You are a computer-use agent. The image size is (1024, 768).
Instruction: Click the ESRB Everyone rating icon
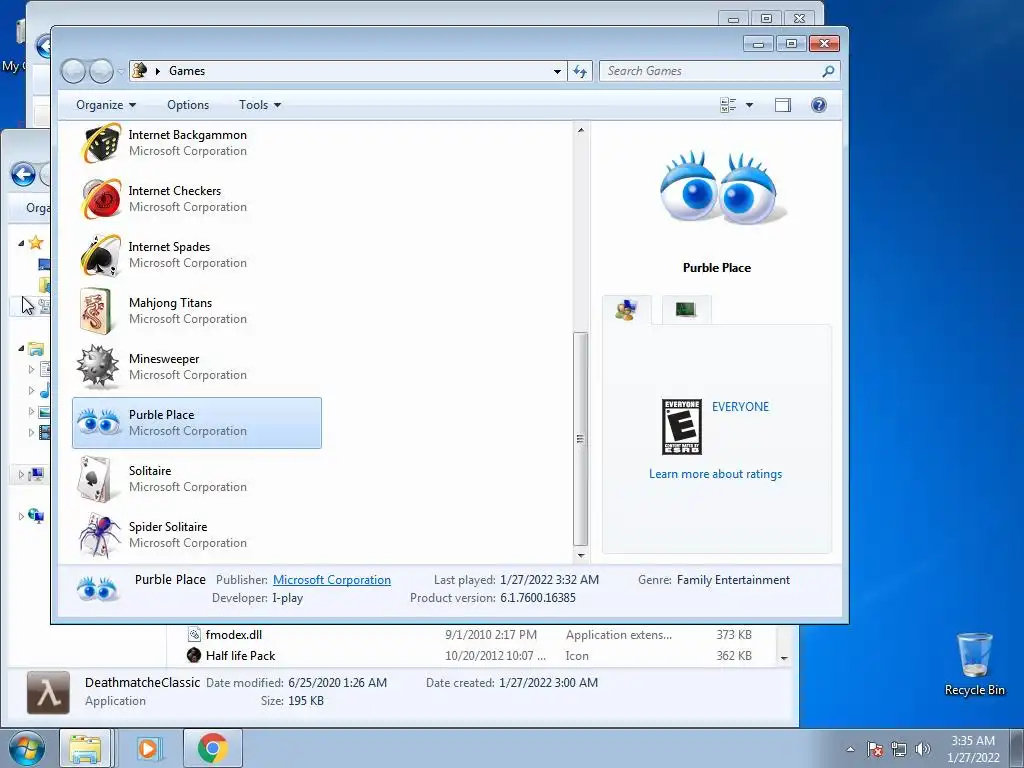pyautogui.click(x=681, y=426)
